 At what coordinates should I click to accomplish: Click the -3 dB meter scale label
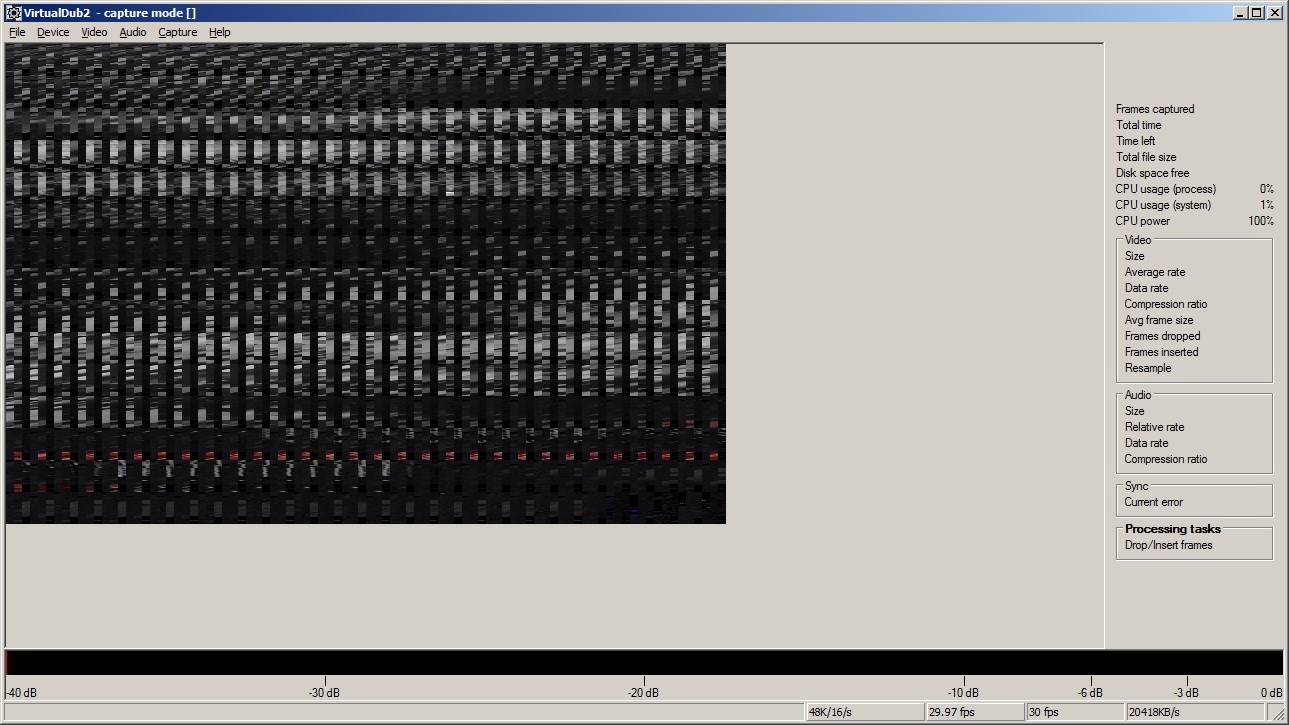[x=1186, y=693]
